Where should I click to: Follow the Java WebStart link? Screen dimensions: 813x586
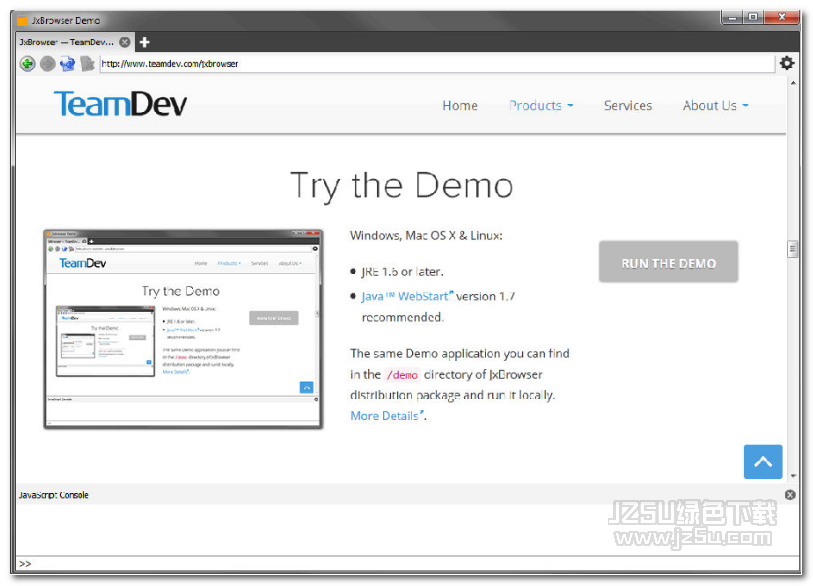pos(408,297)
